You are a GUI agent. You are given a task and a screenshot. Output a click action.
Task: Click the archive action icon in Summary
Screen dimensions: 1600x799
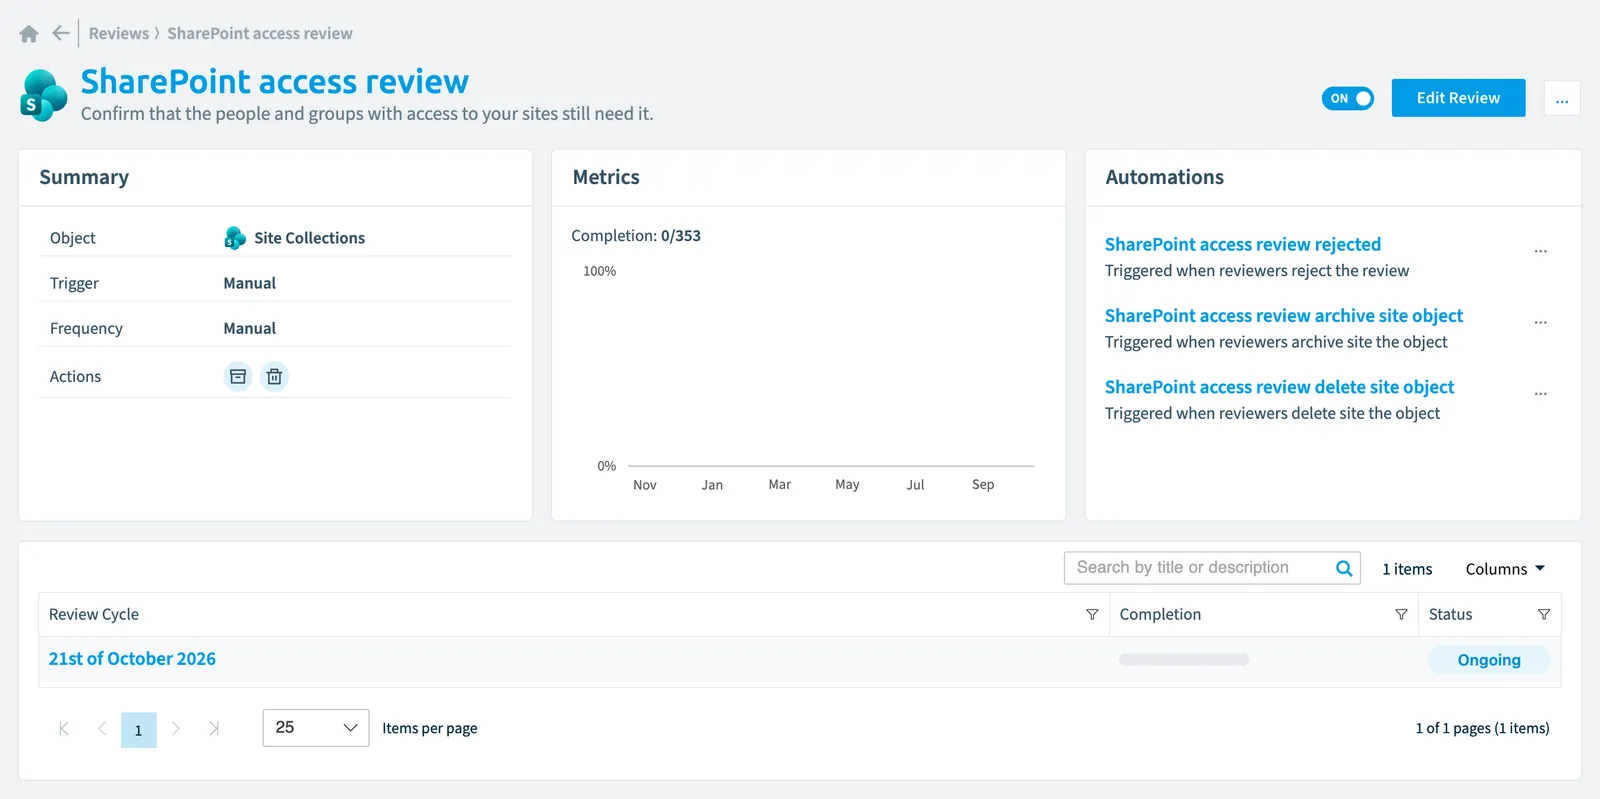click(238, 377)
